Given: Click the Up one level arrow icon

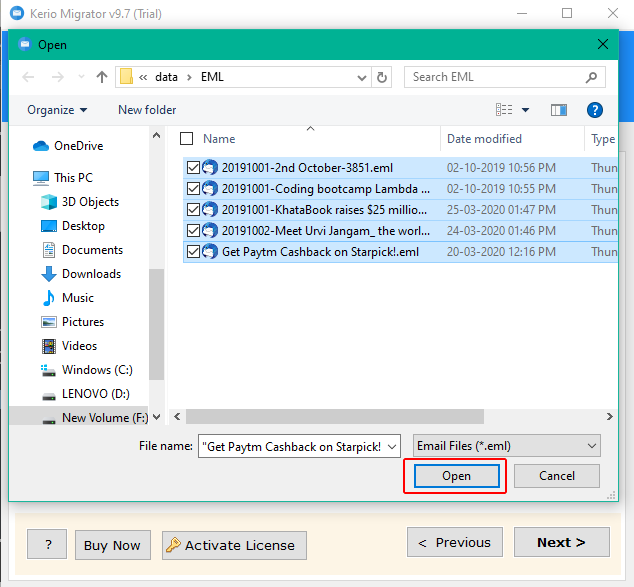Looking at the screenshot, I should click(102, 77).
